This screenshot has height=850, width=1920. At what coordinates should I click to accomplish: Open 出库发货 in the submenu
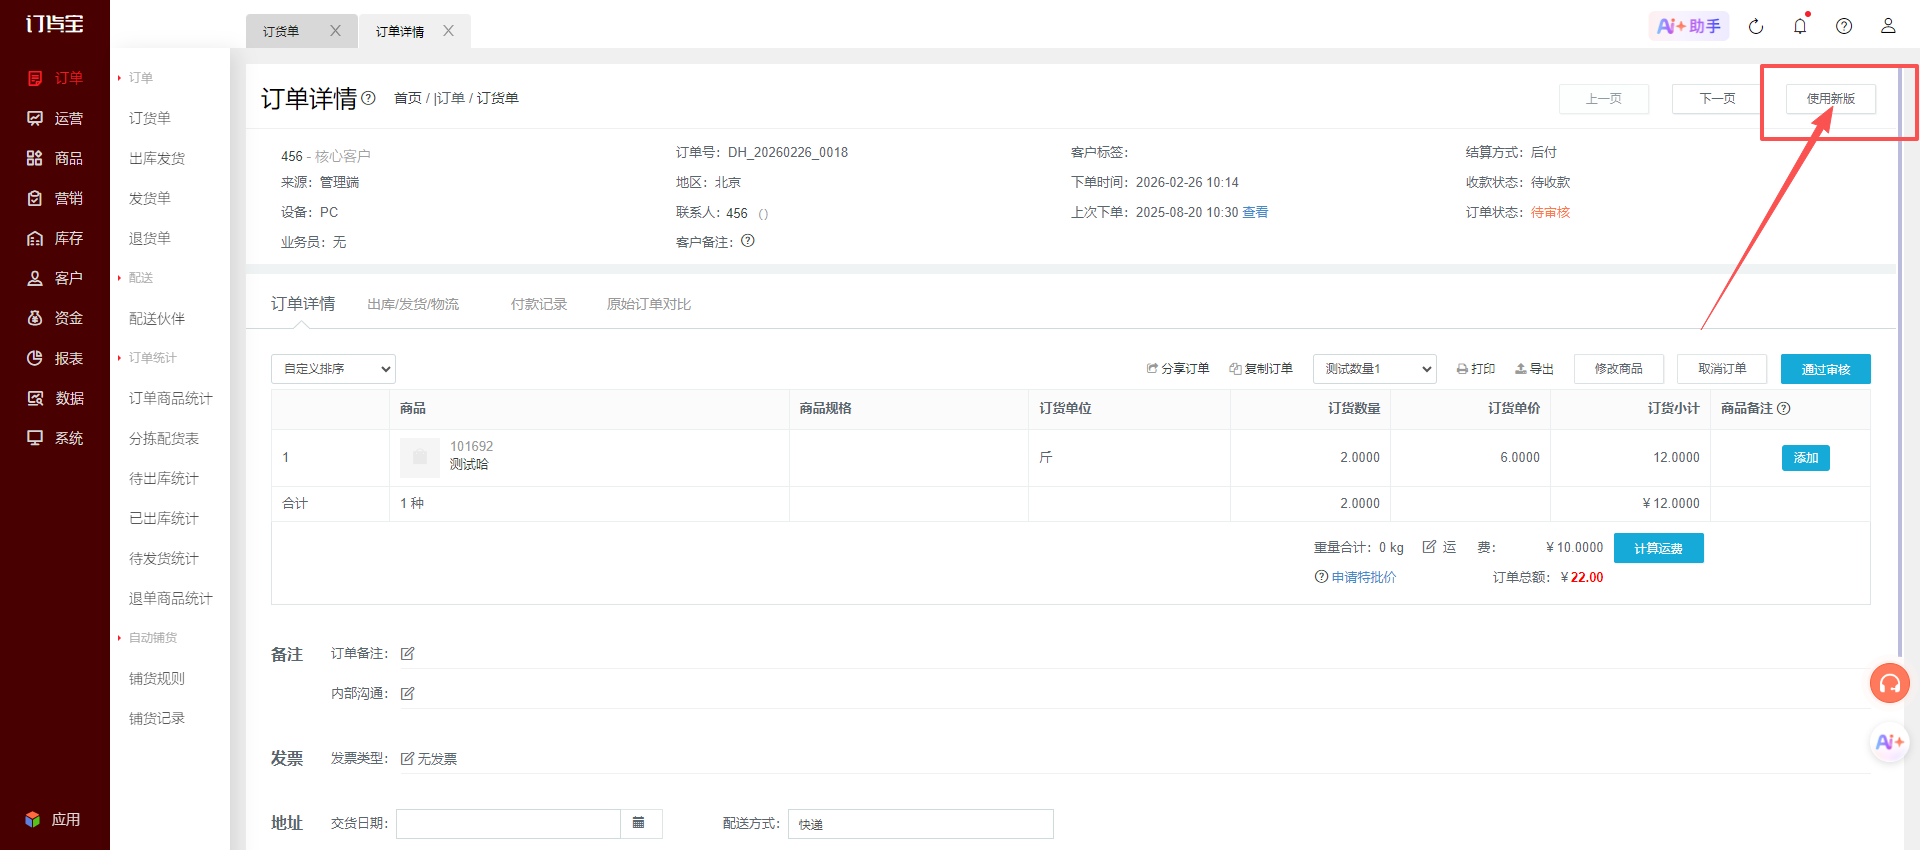(x=157, y=158)
